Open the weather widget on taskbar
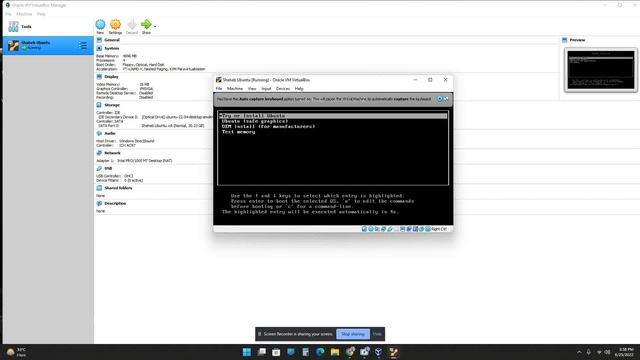The height and width of the screenshot is (360, 640). click(x=16, y=352)
